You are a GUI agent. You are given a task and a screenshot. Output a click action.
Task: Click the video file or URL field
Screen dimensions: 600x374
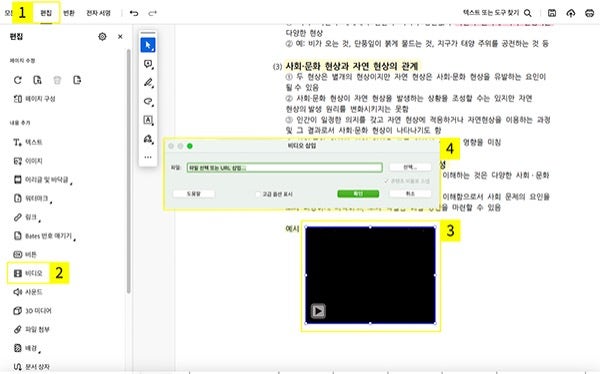tap(284, 168)
